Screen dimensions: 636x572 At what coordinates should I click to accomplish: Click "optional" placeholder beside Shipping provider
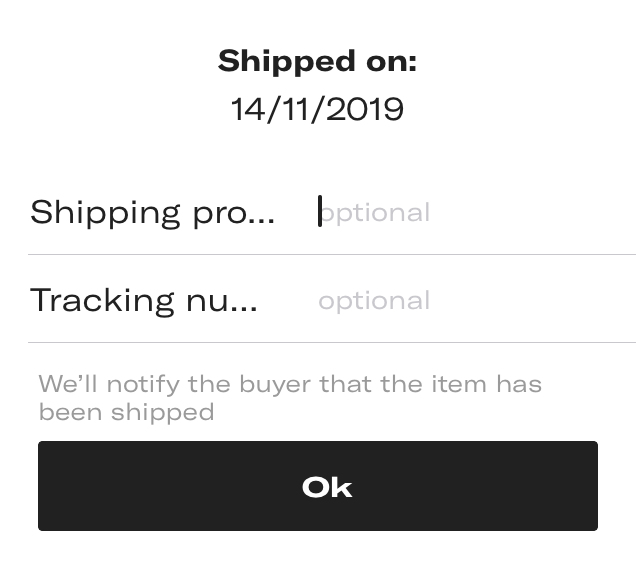click(x=376, y=212)
